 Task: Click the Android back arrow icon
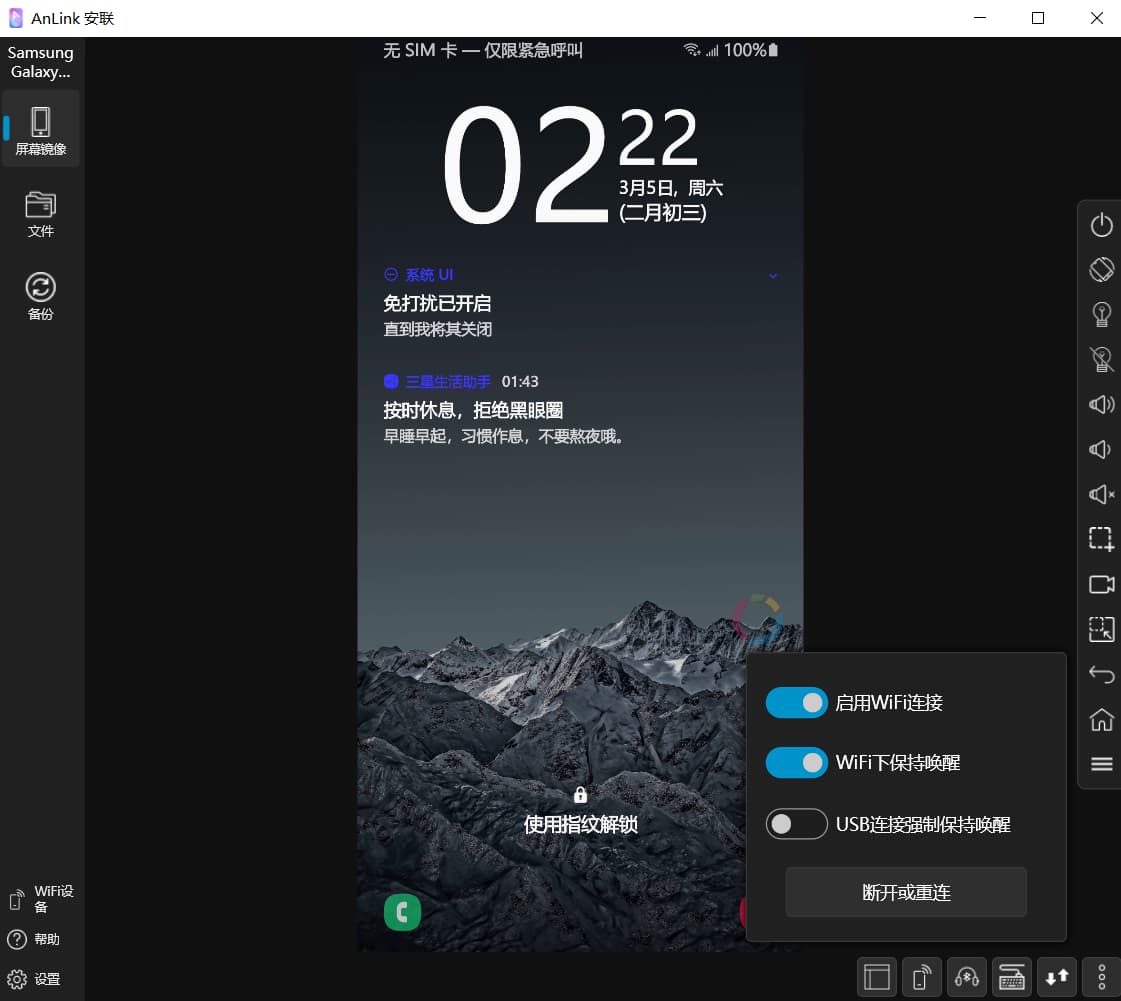tap(1101, 674)
